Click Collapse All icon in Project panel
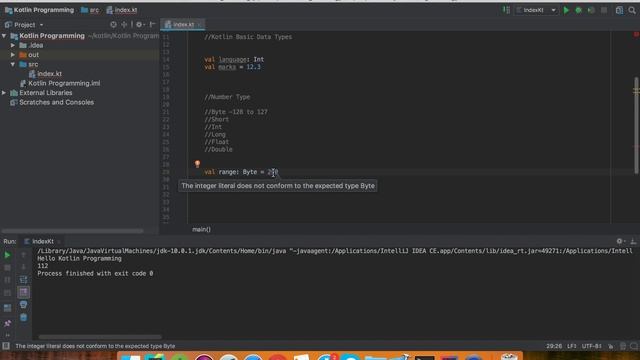 tap(124, 25)
